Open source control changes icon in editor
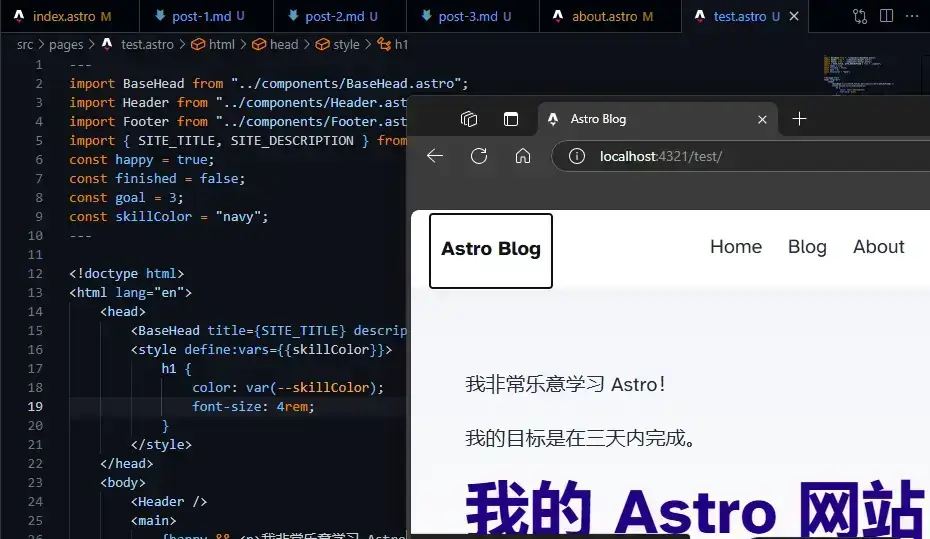The width and height of the screenshot is (930, 539). pyautogui.click(x=860, y=16)
